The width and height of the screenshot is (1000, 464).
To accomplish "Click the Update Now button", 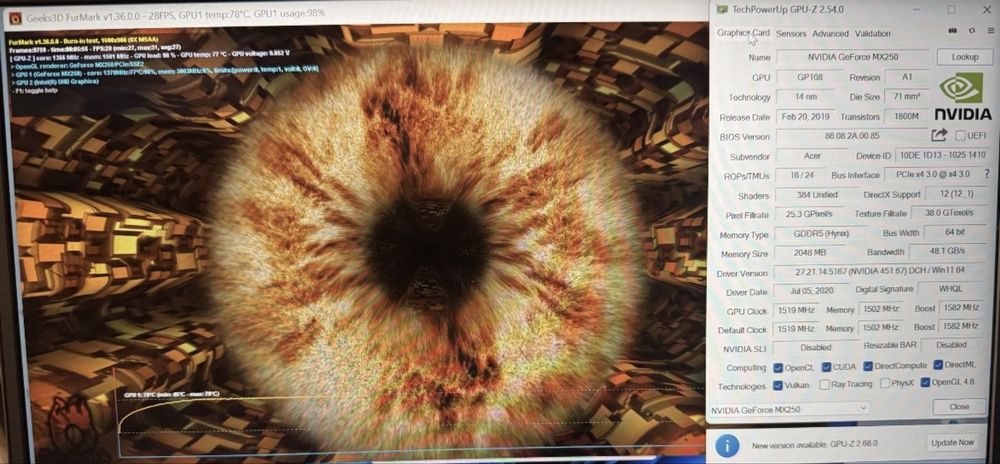I will point(953,442).
